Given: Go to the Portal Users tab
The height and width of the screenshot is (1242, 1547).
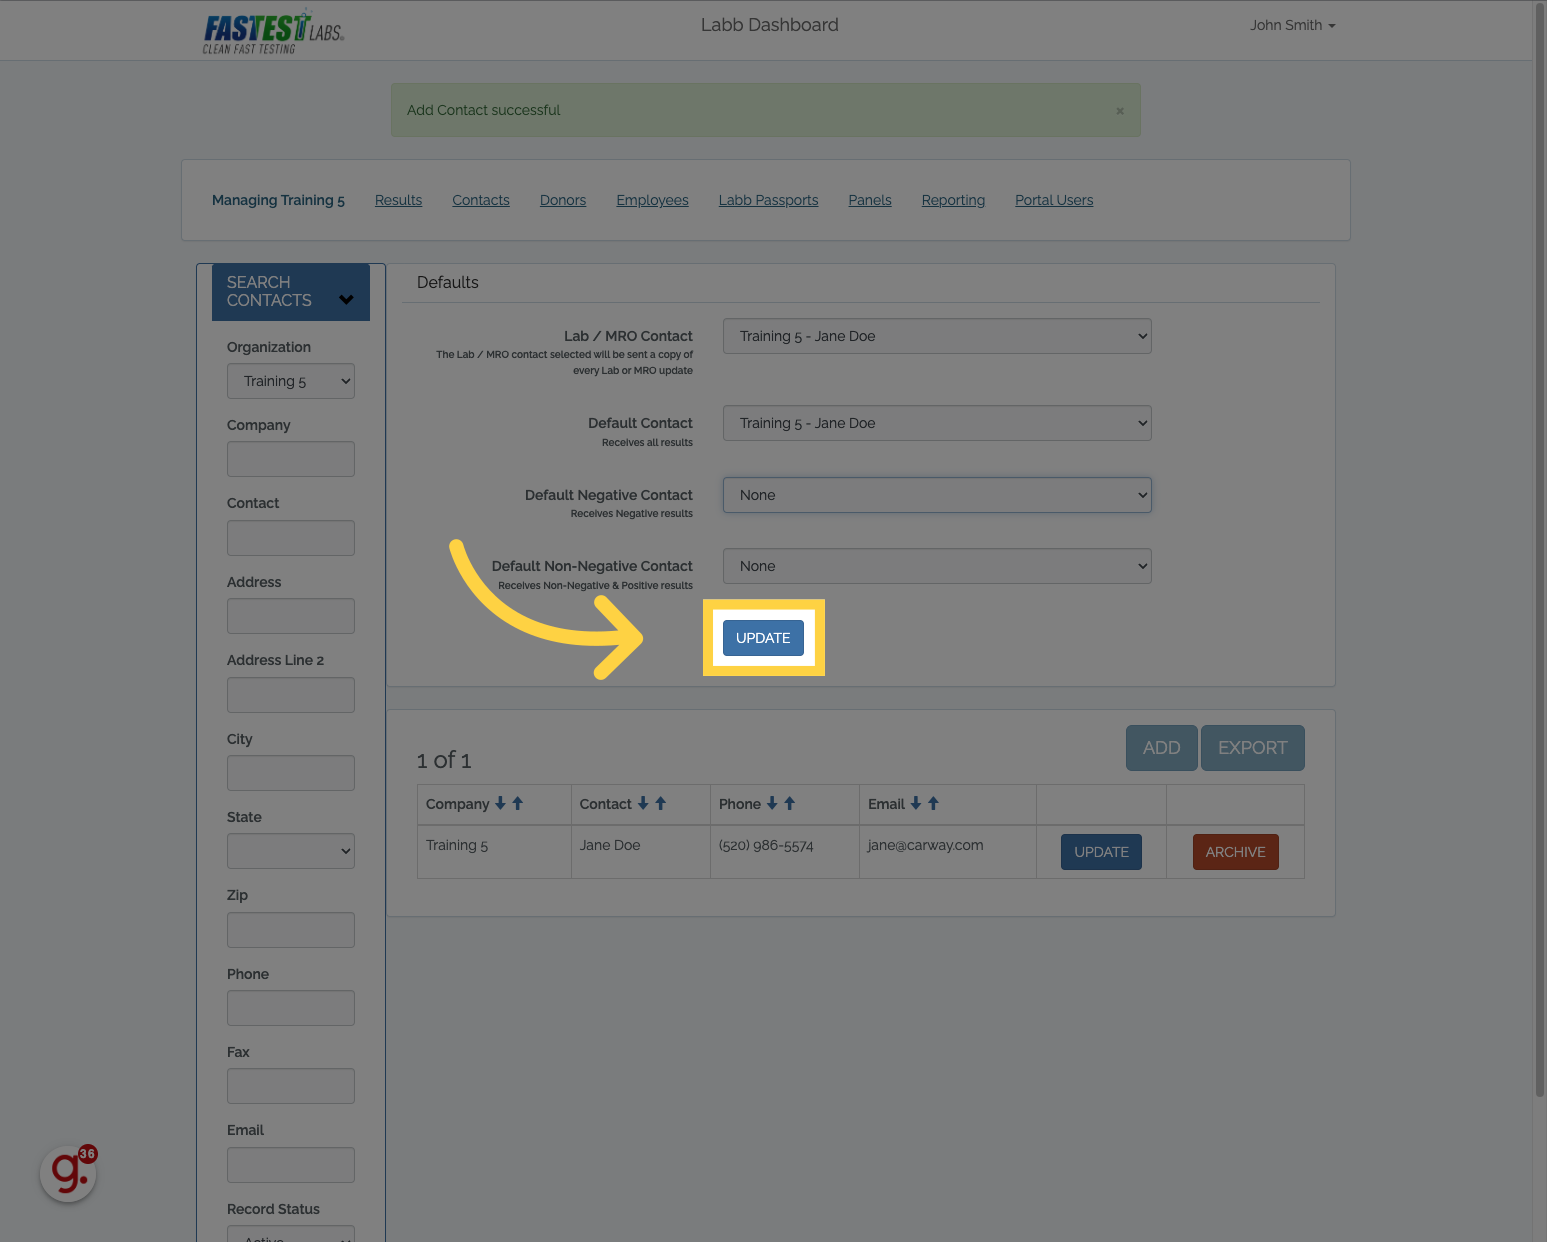Looking at the screenshot, I should point(1054,200).
